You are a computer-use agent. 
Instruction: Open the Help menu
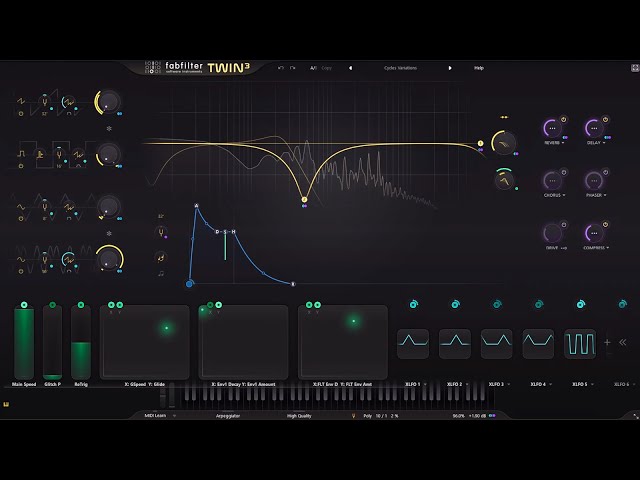(x=479, y=68)
